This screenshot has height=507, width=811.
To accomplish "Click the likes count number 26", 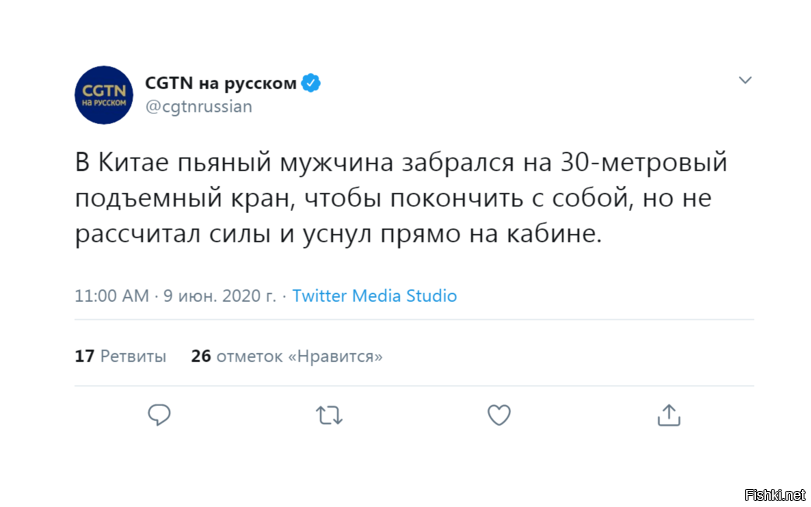I will point(201,356).
